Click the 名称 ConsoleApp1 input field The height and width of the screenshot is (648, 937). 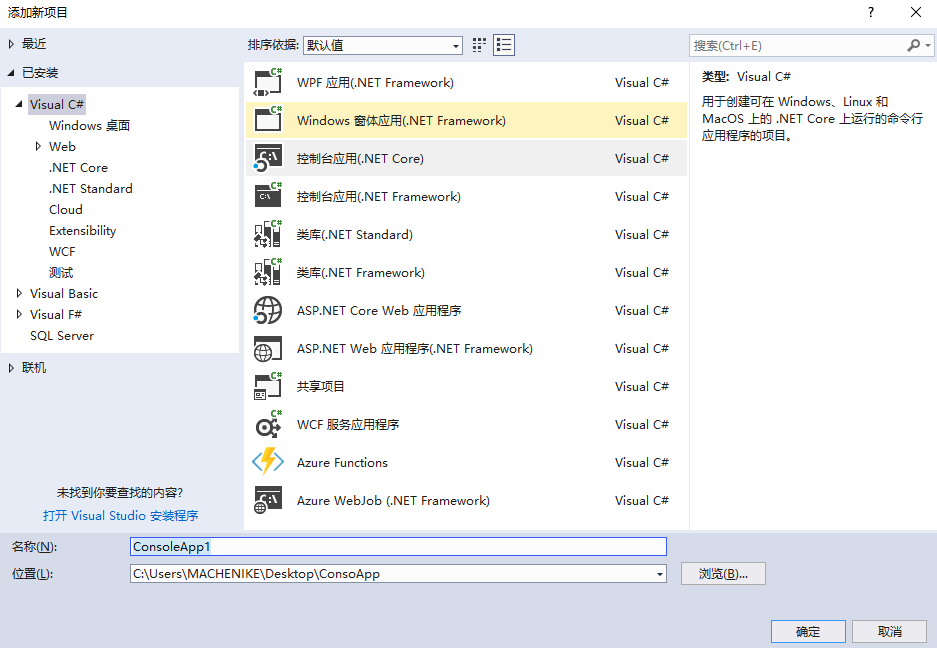click(398, 546)
